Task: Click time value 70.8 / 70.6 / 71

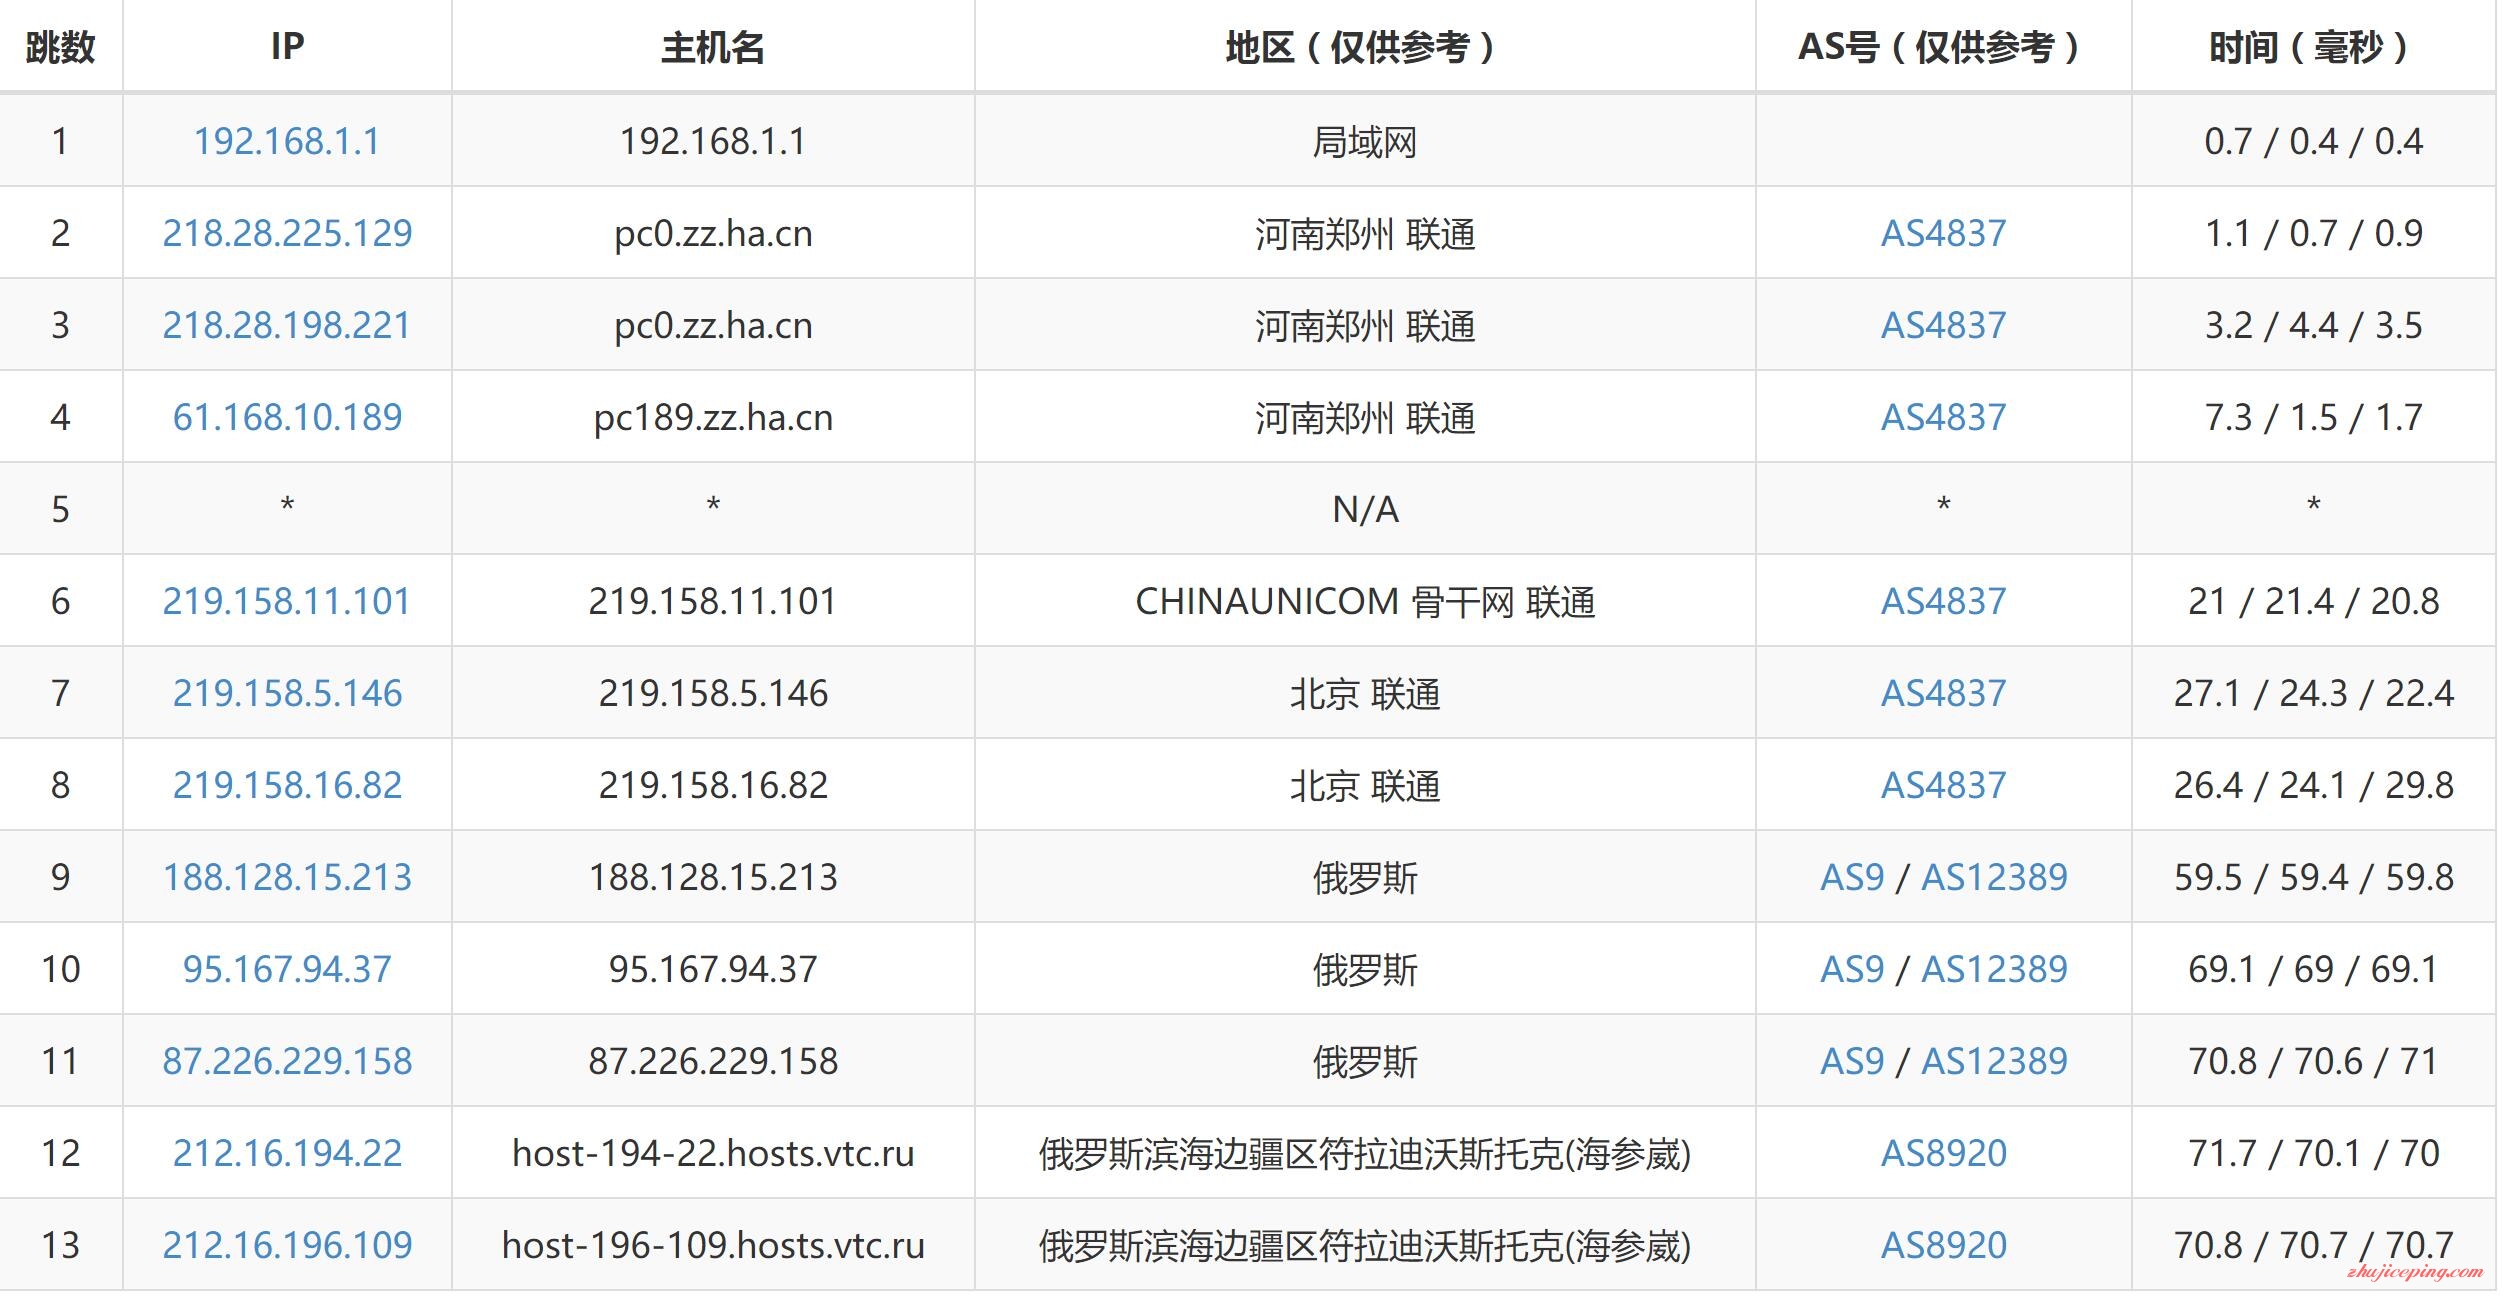Action: pos(2313,1061)
